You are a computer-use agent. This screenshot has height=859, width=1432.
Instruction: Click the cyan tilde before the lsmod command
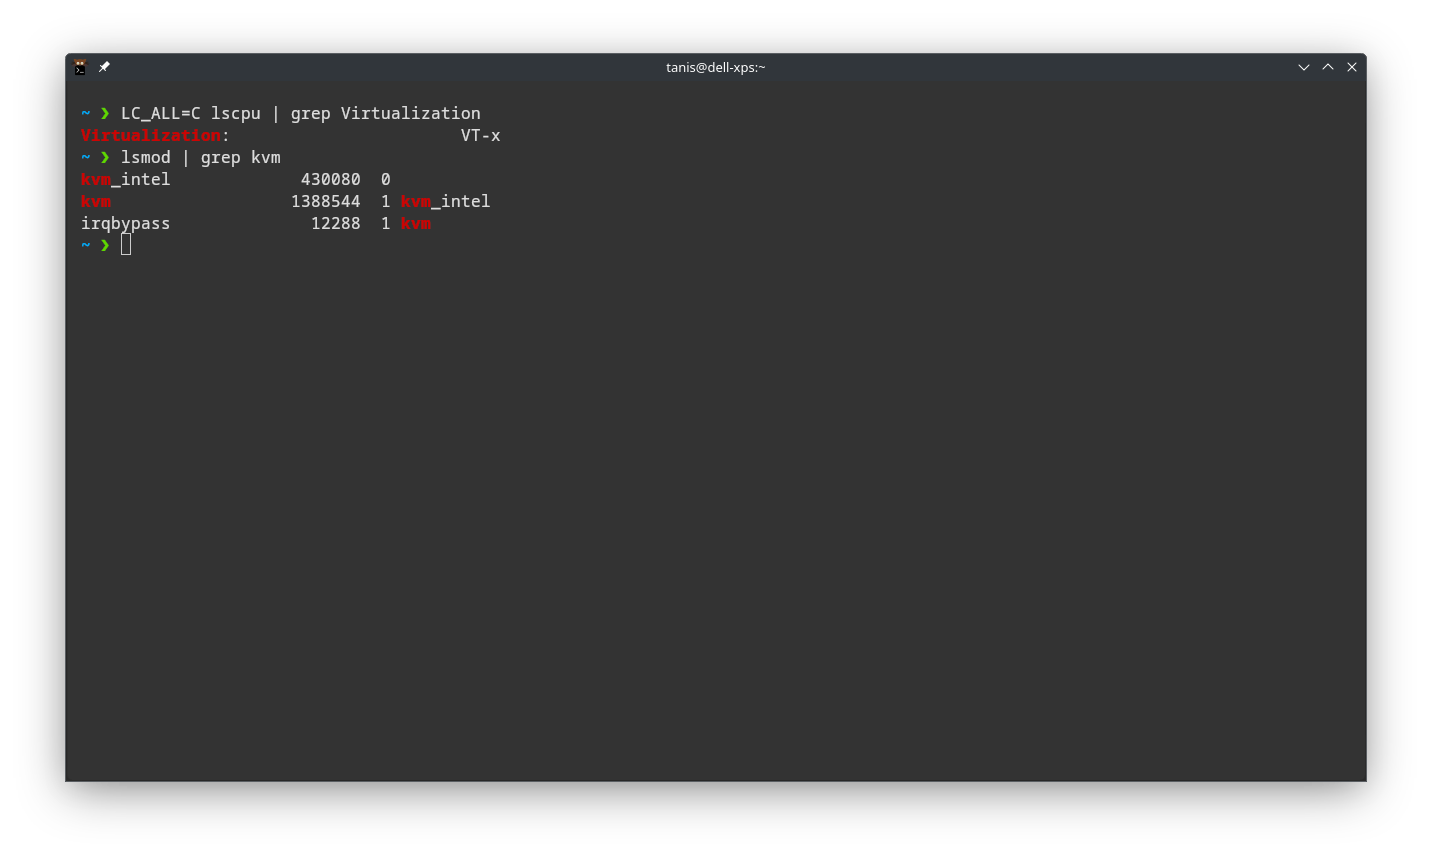pos(85,157)
